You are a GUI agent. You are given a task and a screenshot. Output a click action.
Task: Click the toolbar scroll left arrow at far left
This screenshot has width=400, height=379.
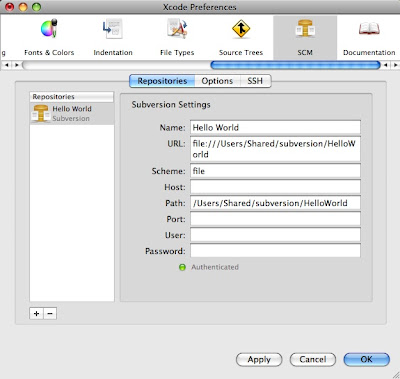tap(6, 65)
